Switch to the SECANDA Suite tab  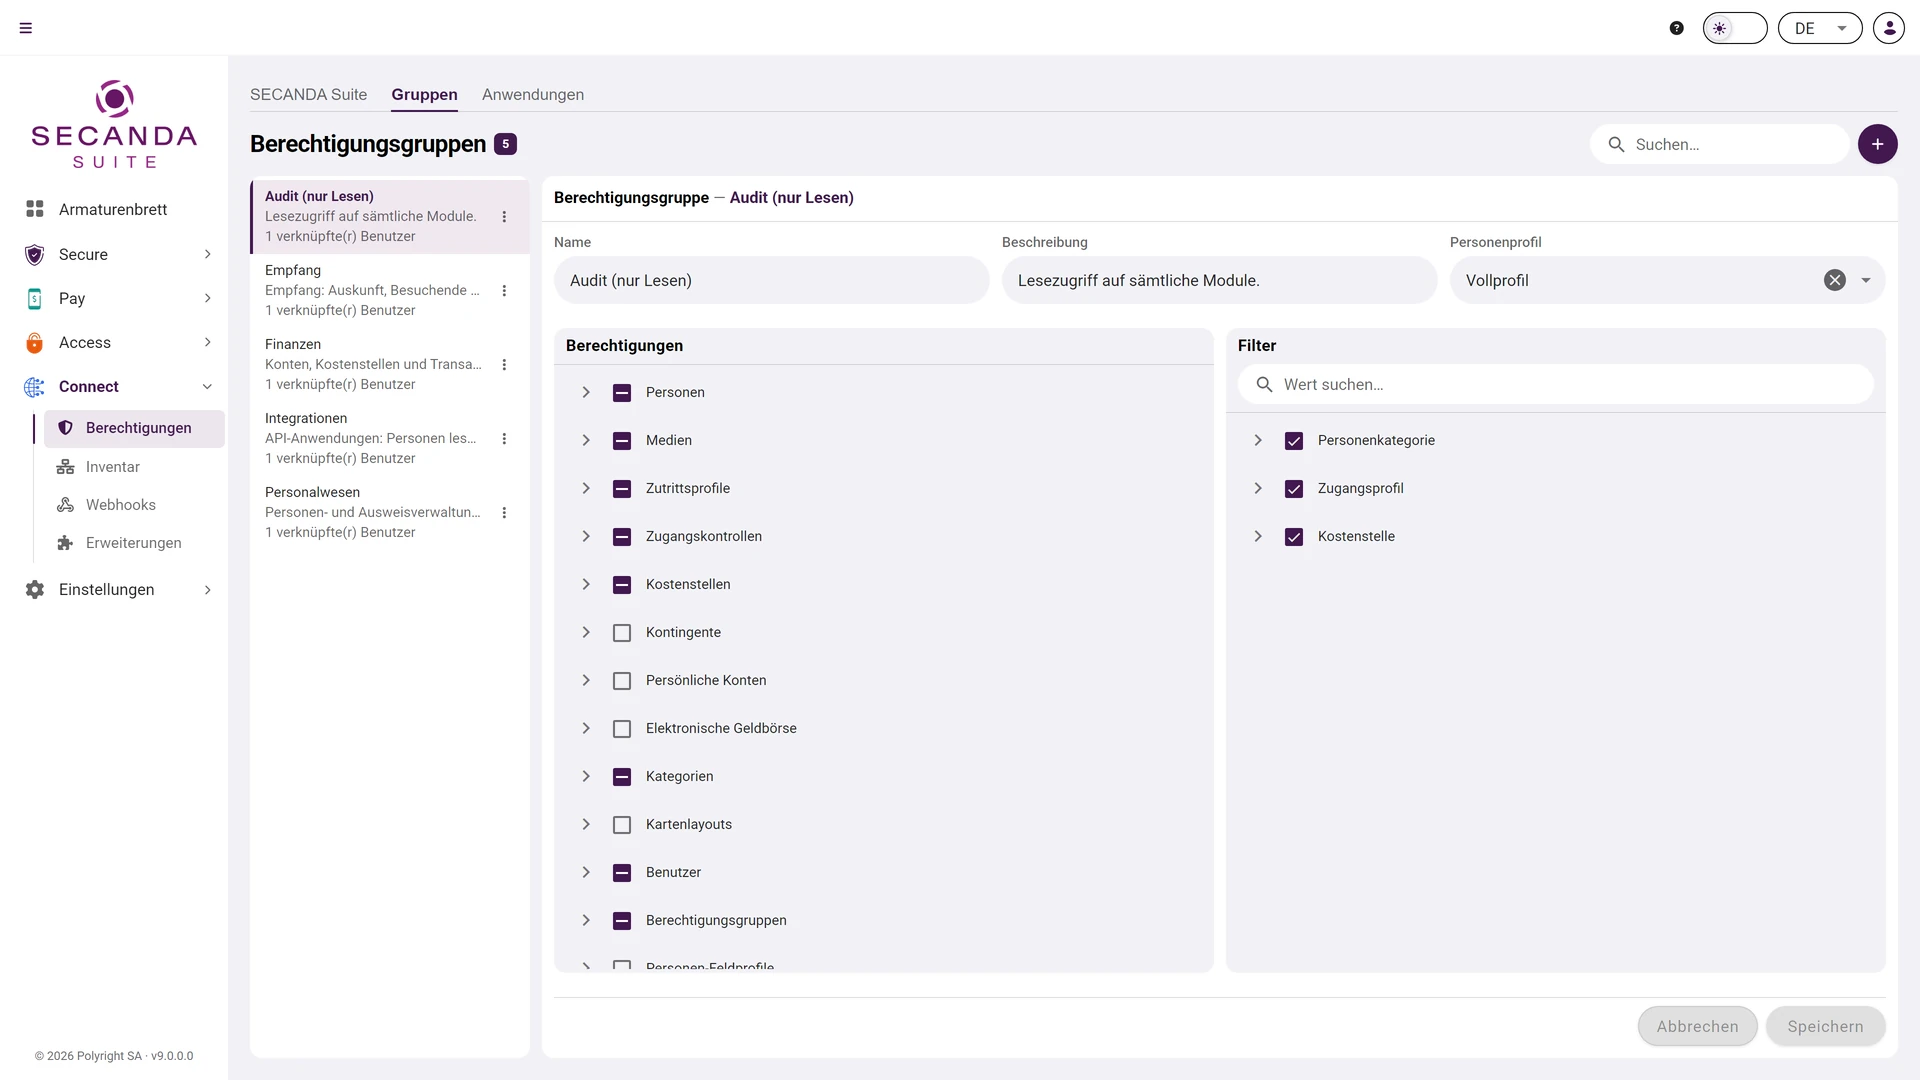pyautogui.click(x=308, y=94)
